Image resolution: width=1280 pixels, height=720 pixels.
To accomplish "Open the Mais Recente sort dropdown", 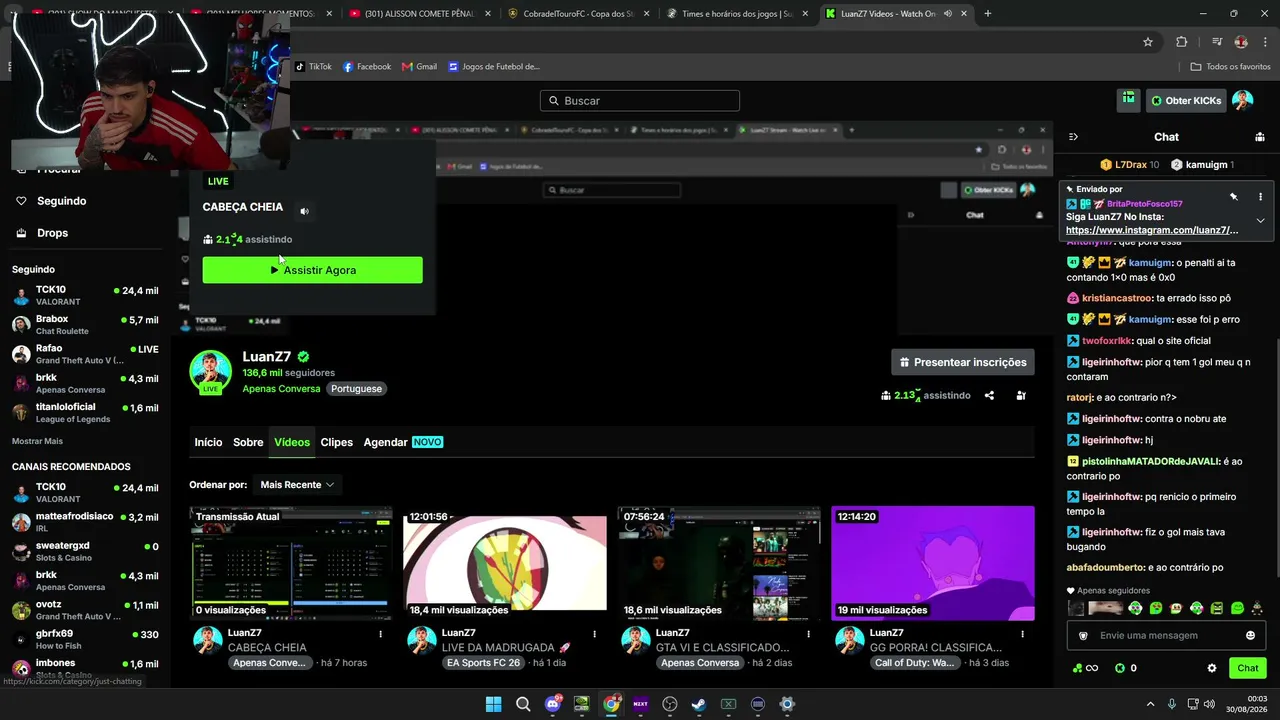I will [297, 485].
